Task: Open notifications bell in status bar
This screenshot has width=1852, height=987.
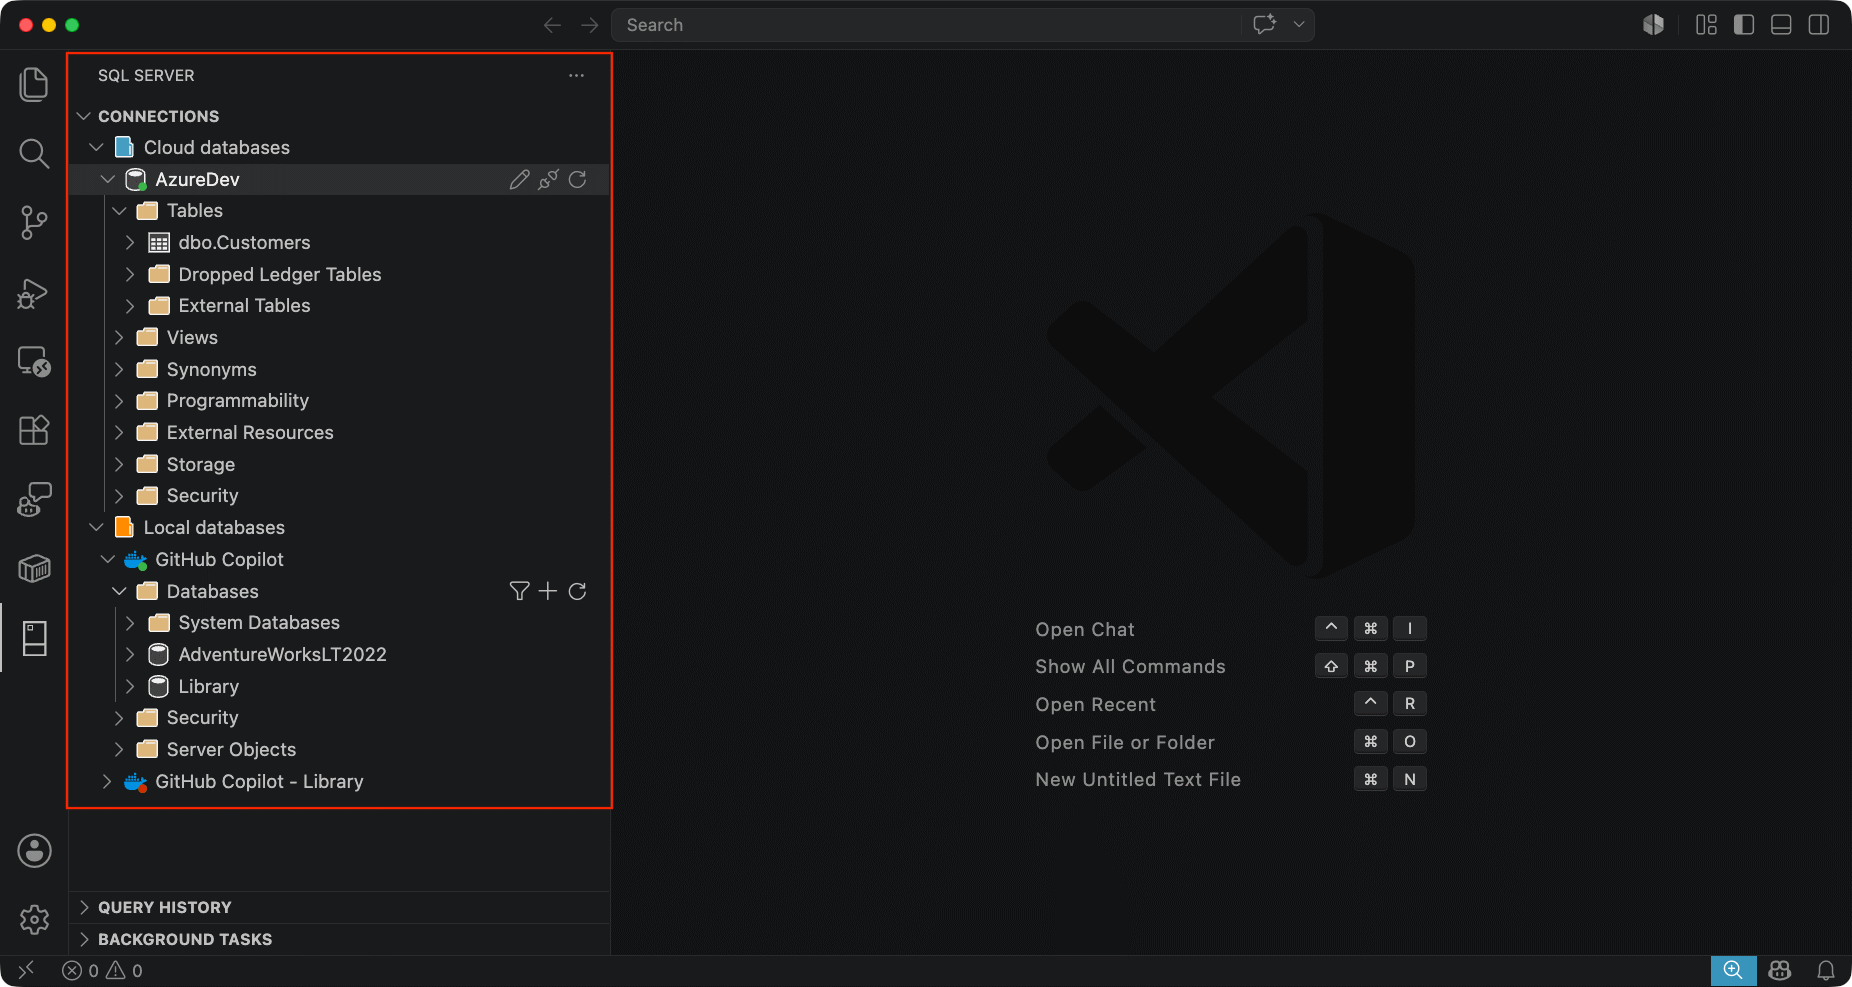Action: click(1826, 970)
